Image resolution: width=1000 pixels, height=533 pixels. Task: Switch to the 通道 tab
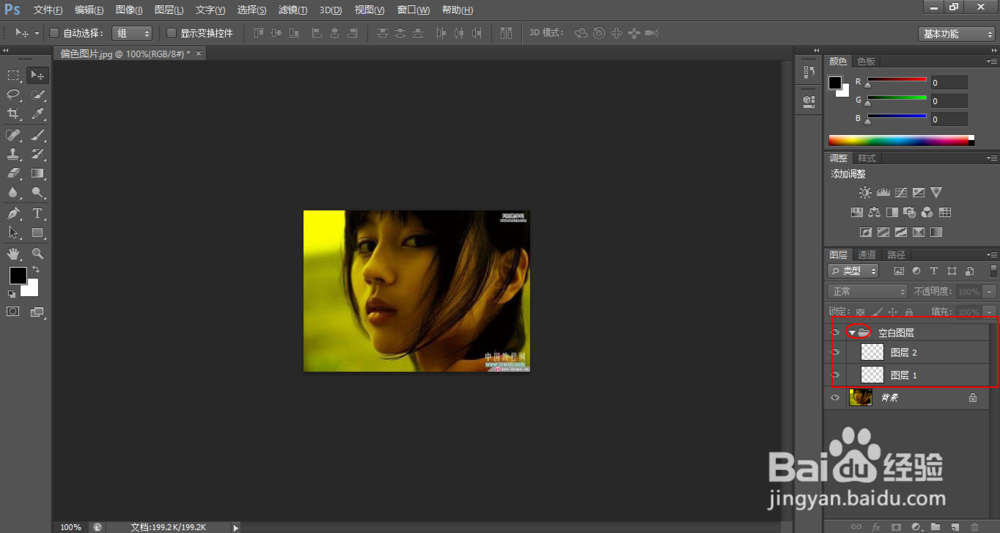pos(866,254)
